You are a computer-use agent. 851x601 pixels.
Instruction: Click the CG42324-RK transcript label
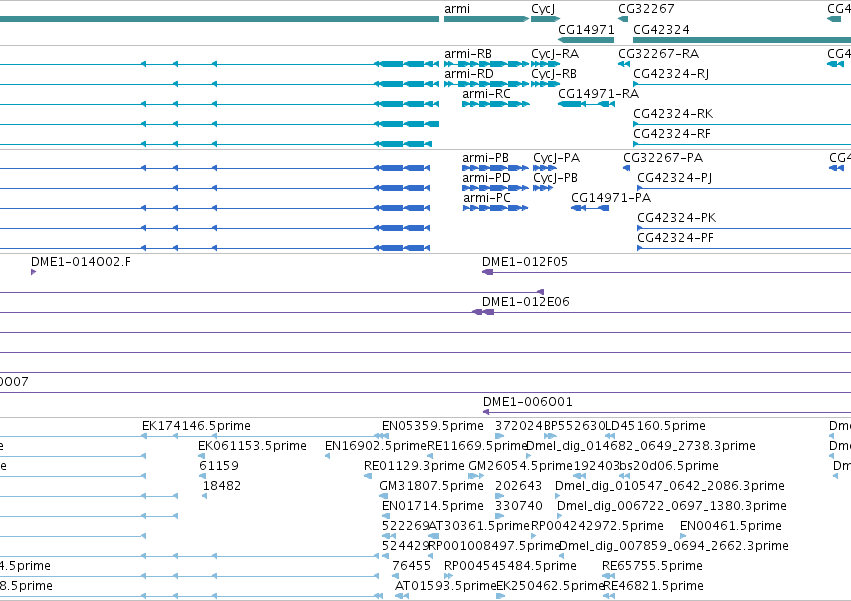click(x=673, y=114)
